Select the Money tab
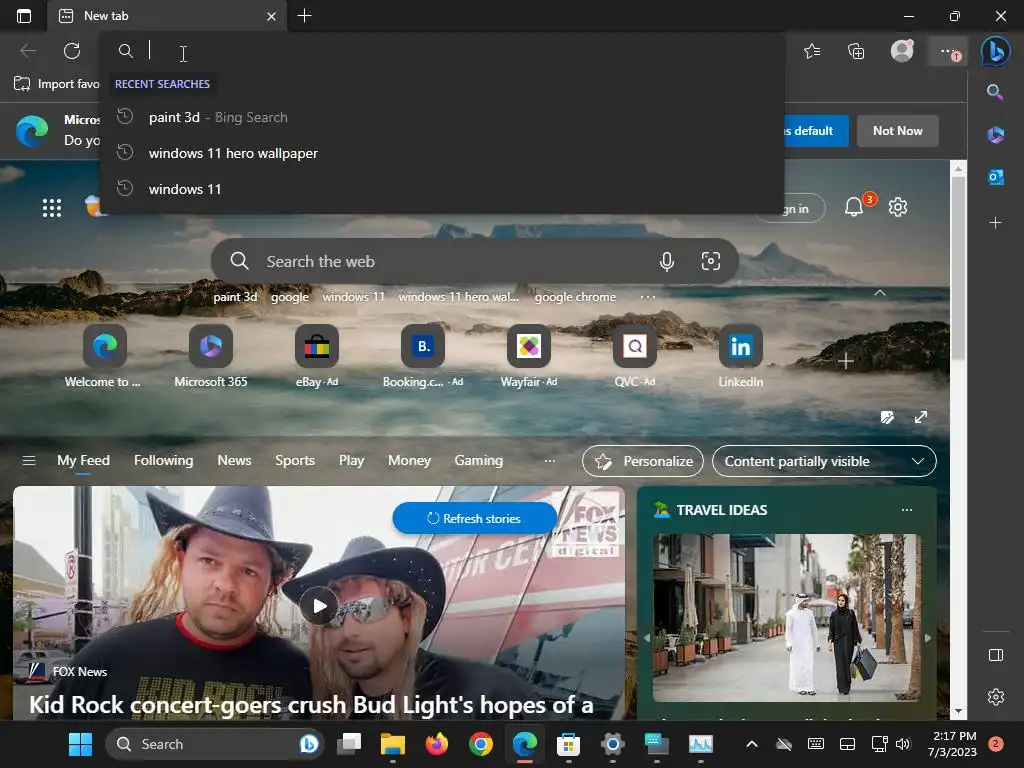This screenshot has width=1024, height=768. 409,460
